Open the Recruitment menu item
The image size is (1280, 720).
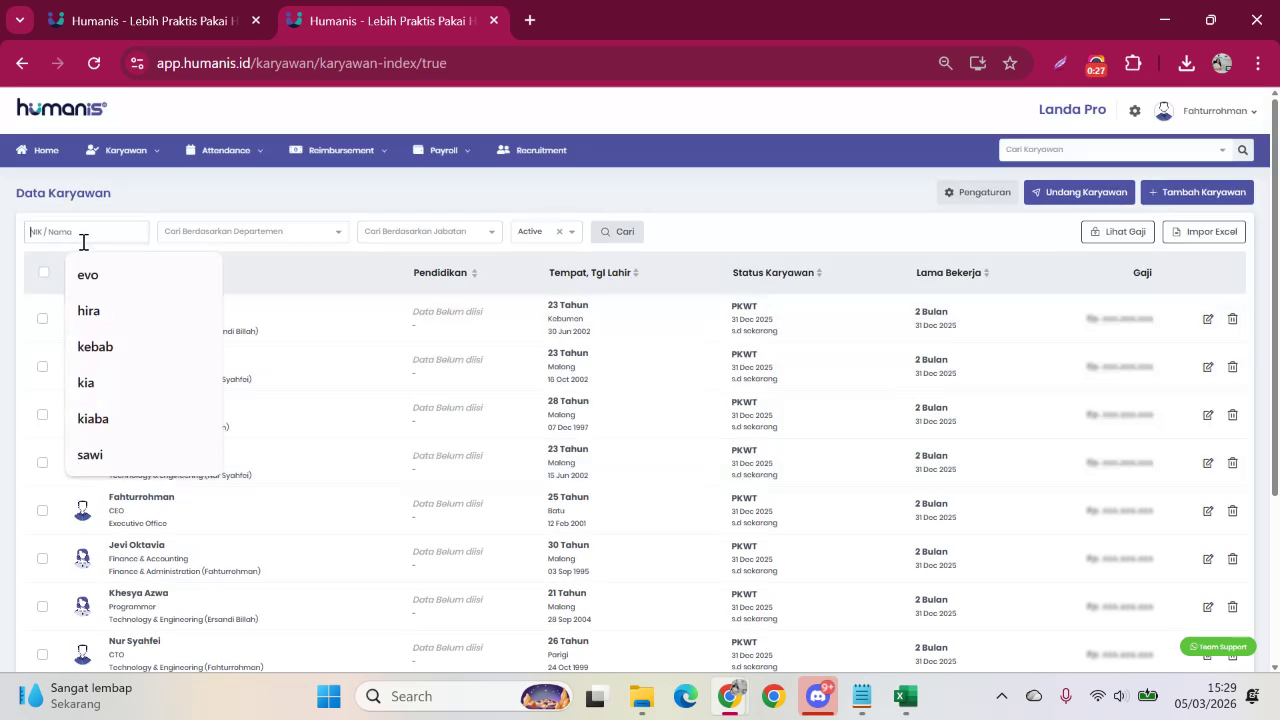532,150
